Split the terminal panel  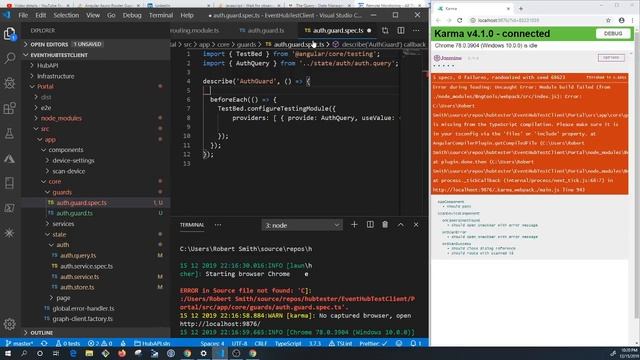pyautogui.click(x=370, y=224)
